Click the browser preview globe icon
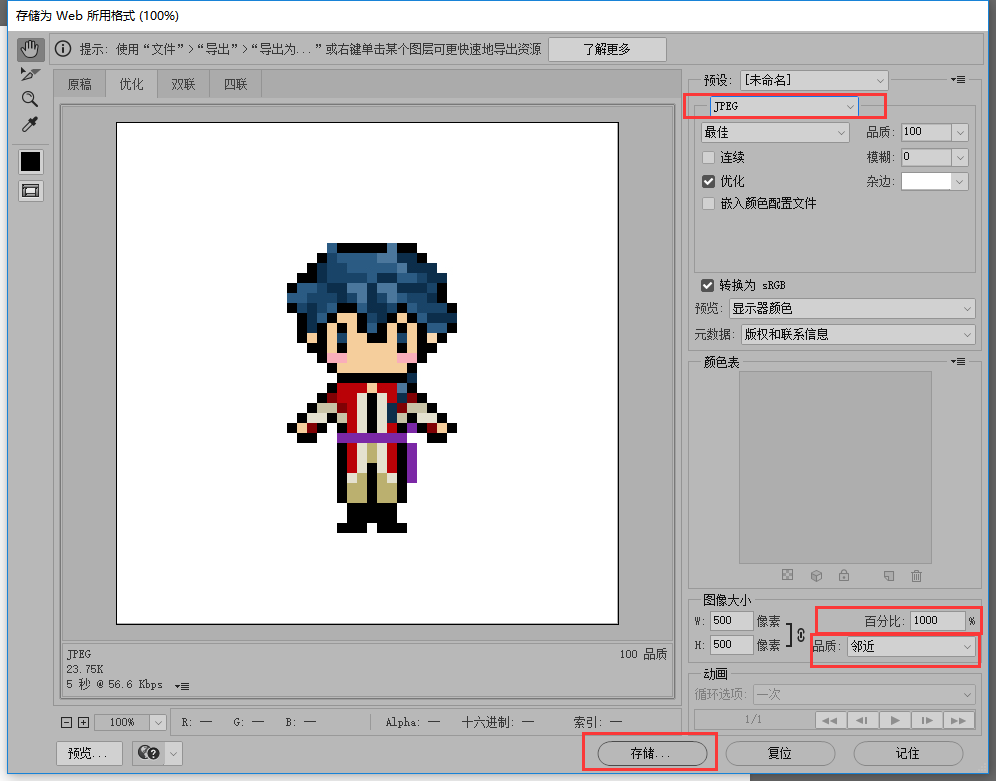 coord(149,753)
